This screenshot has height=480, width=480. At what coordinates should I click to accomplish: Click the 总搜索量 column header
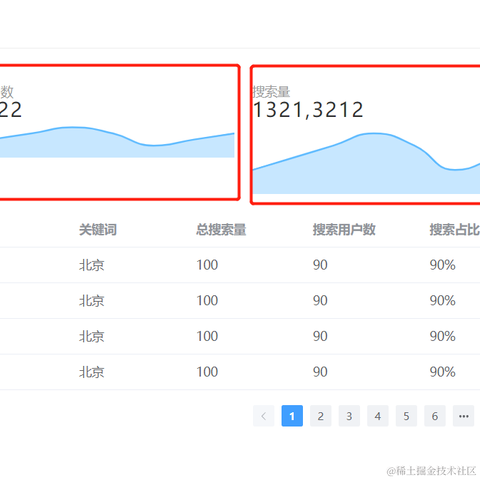point(221,230)
